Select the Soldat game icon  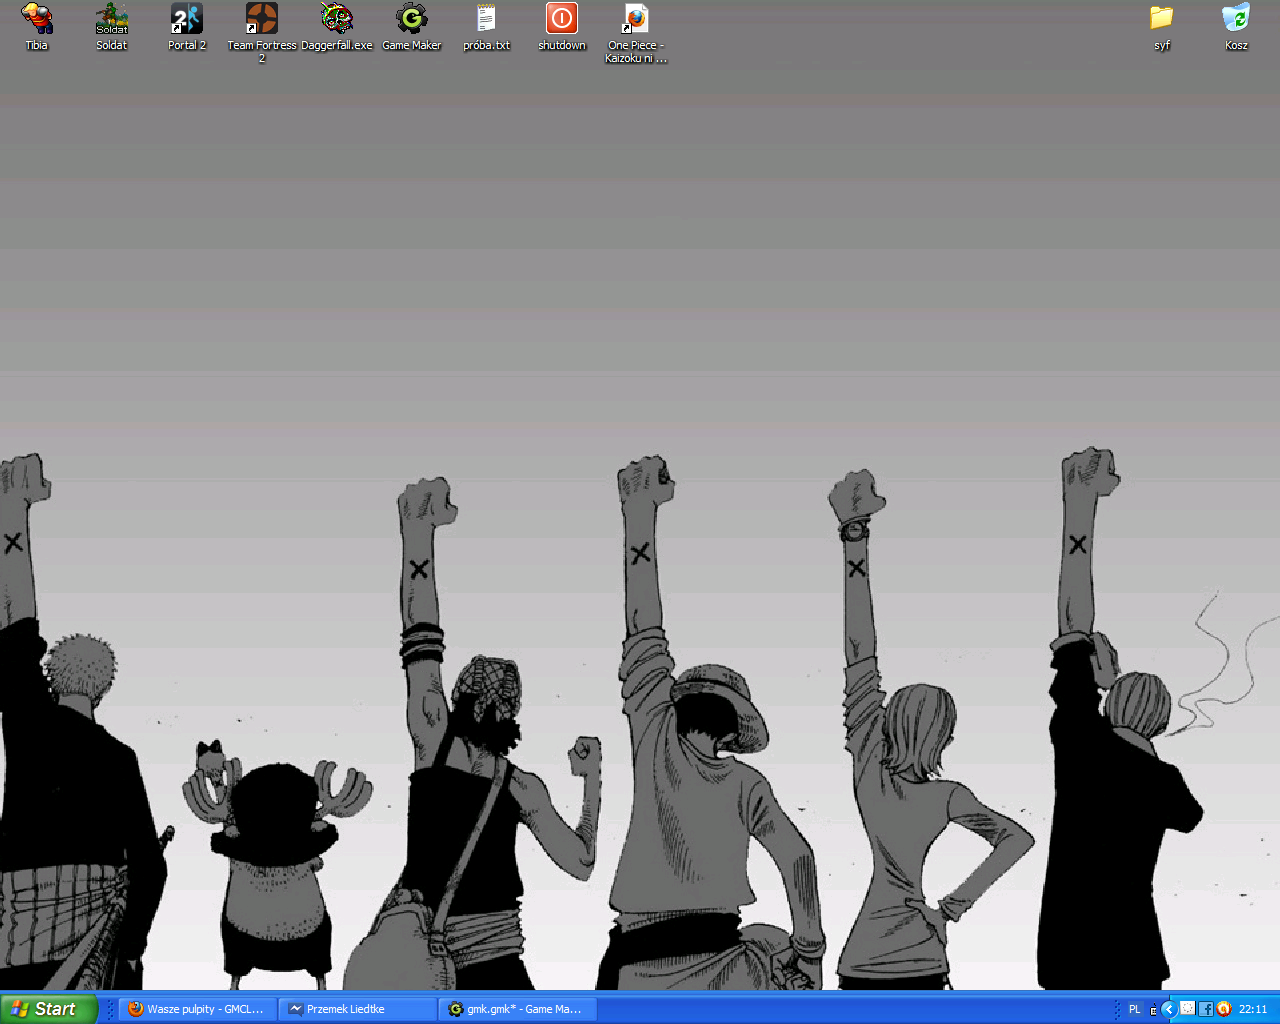pos(112,19)
